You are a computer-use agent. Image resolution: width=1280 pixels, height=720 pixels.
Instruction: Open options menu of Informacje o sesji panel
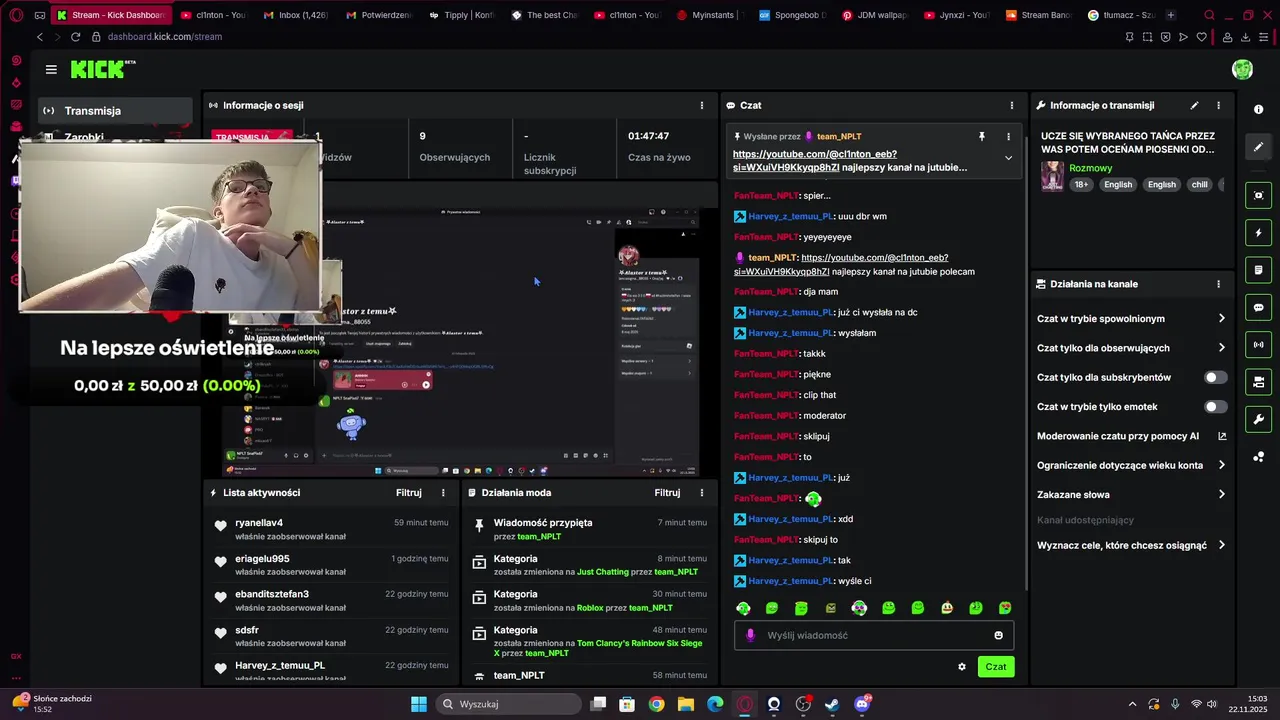[x=701, y=105]
